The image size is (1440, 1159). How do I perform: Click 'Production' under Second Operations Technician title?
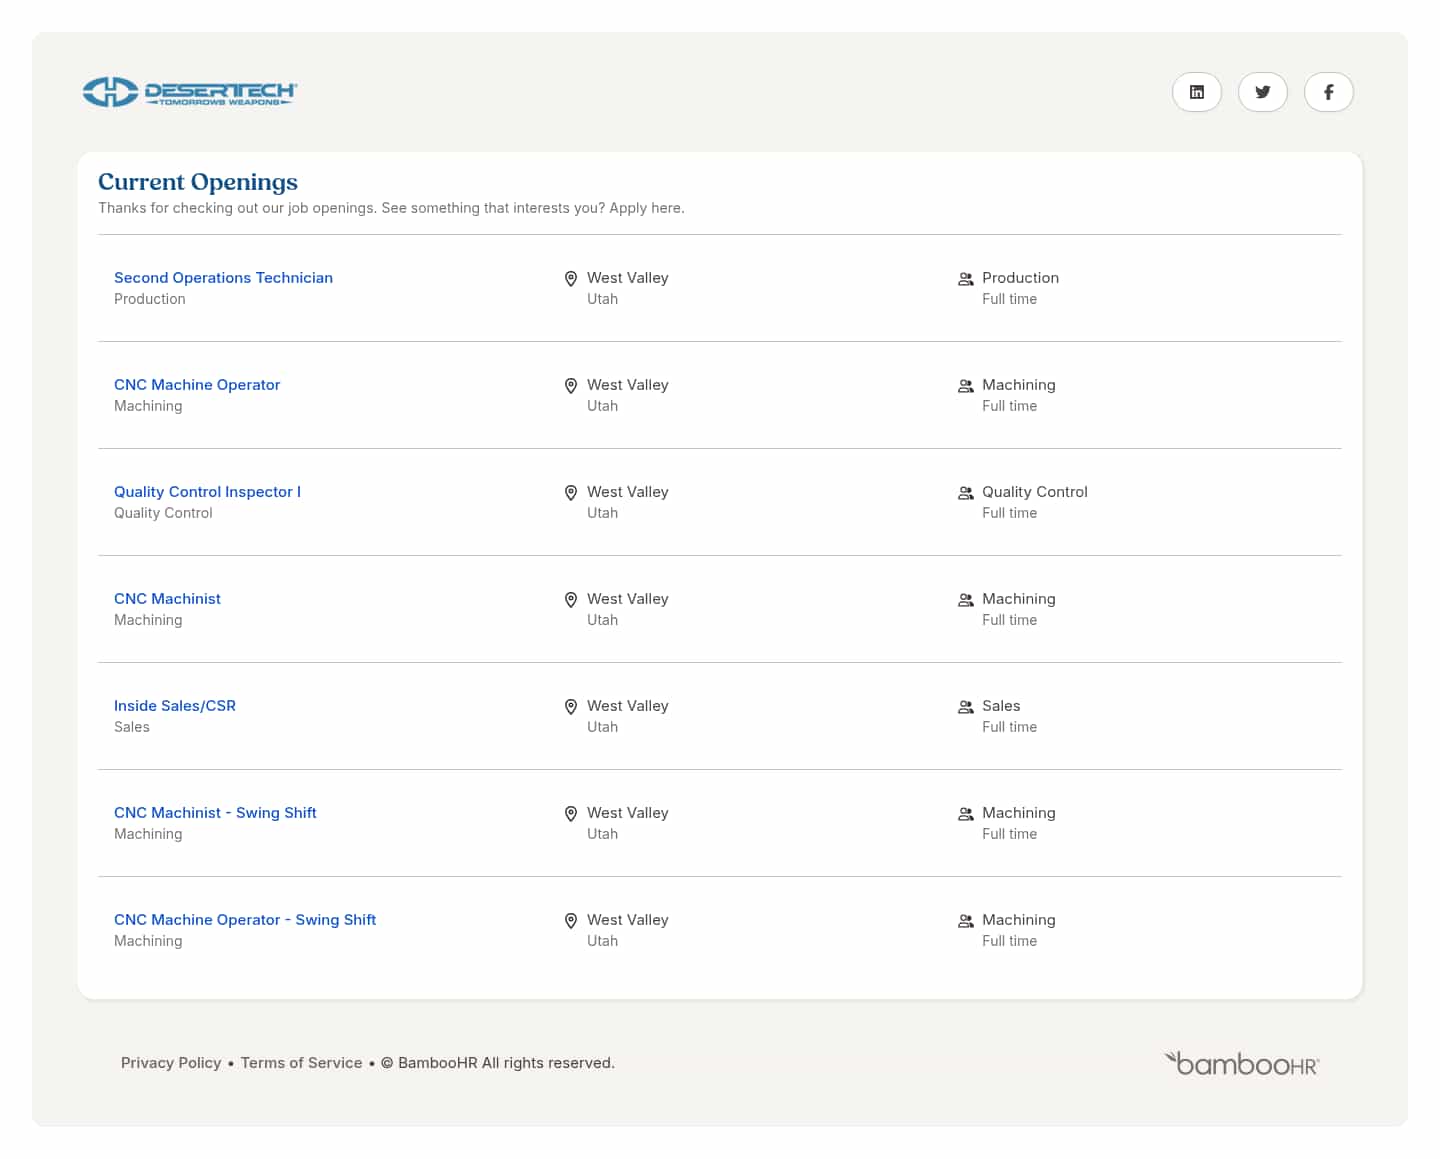[150, 299]
